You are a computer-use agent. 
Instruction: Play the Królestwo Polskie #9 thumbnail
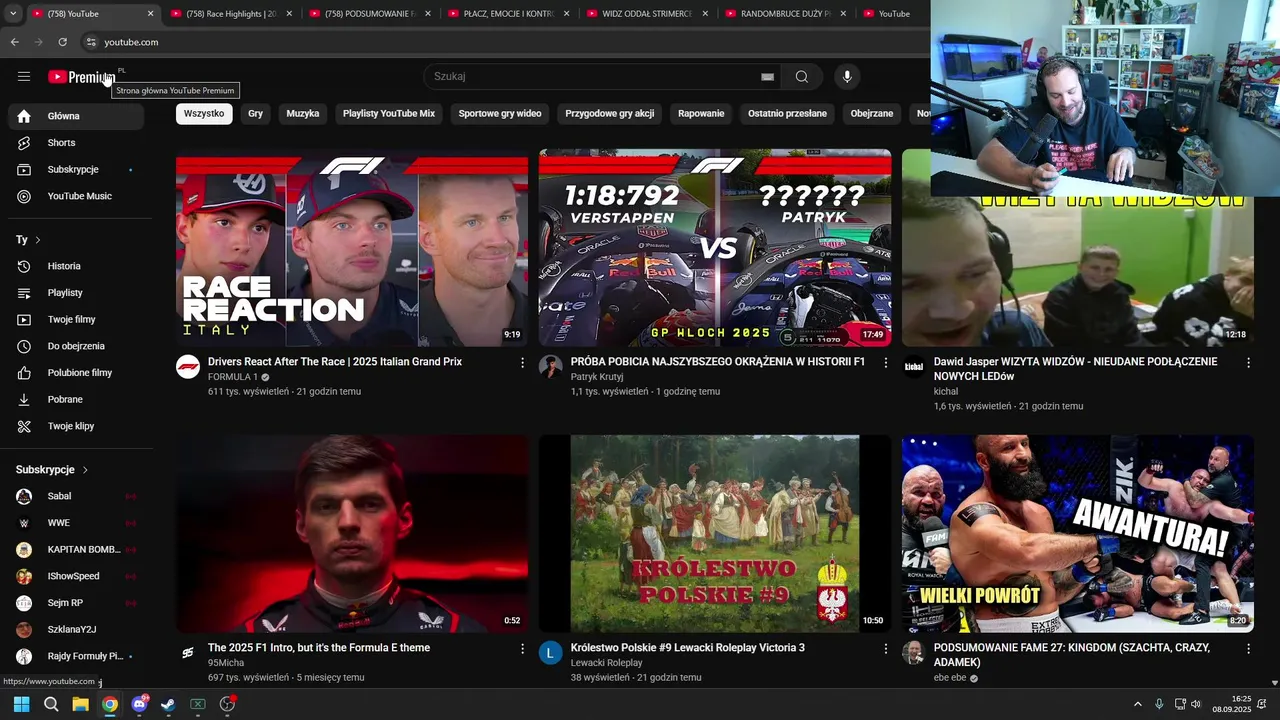click(715, 534)
